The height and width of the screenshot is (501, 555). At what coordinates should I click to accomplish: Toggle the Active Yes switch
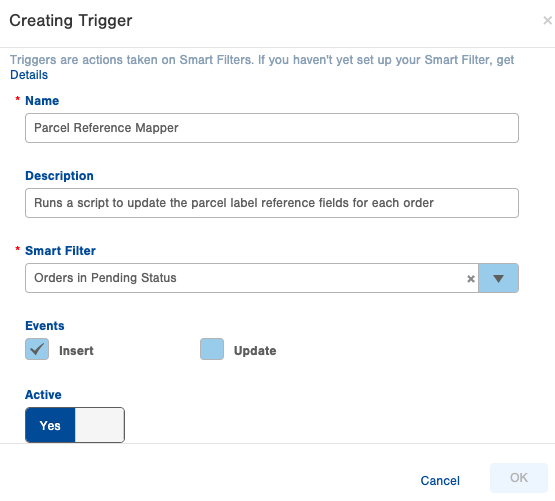(x=50, y=425)
